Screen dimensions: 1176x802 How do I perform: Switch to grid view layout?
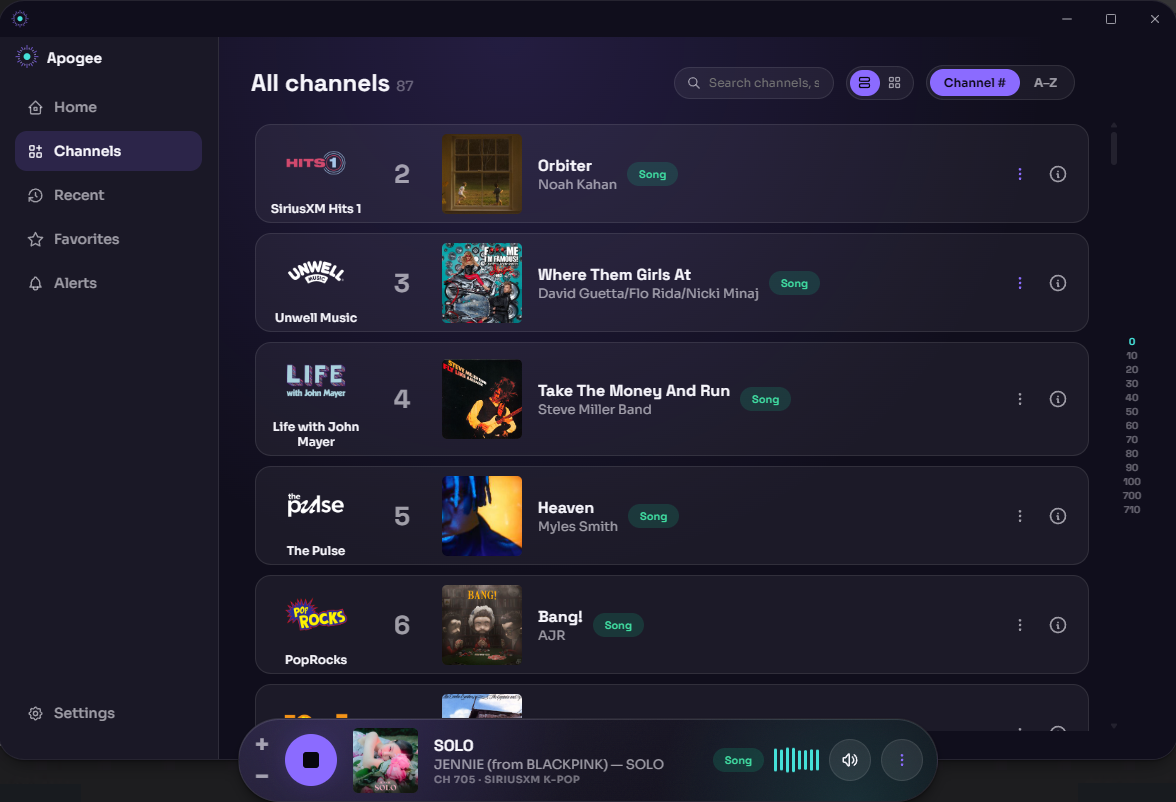[x=895, y=83]
